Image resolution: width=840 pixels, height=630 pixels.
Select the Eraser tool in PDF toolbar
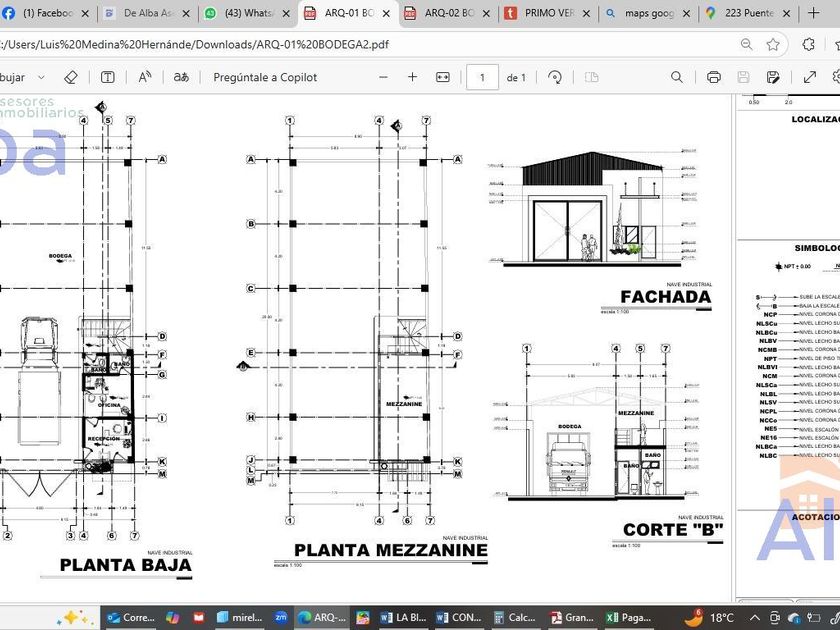[x=71, y=77]
